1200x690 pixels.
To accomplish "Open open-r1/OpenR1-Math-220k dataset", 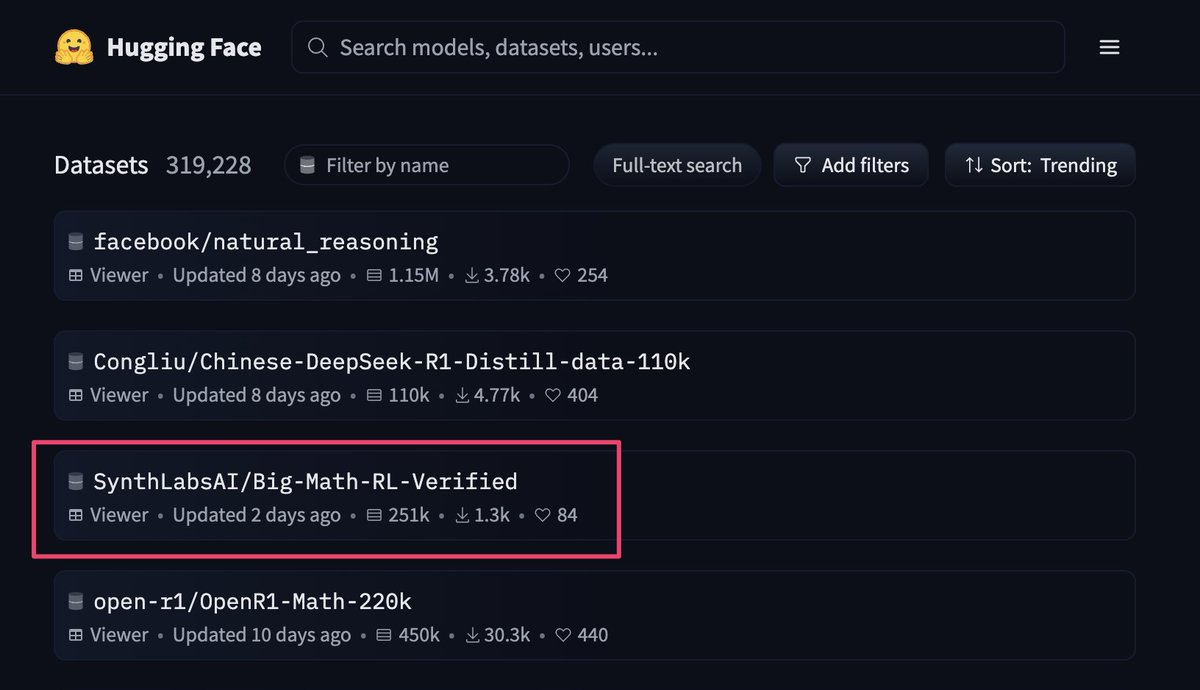I will point(252,601).
